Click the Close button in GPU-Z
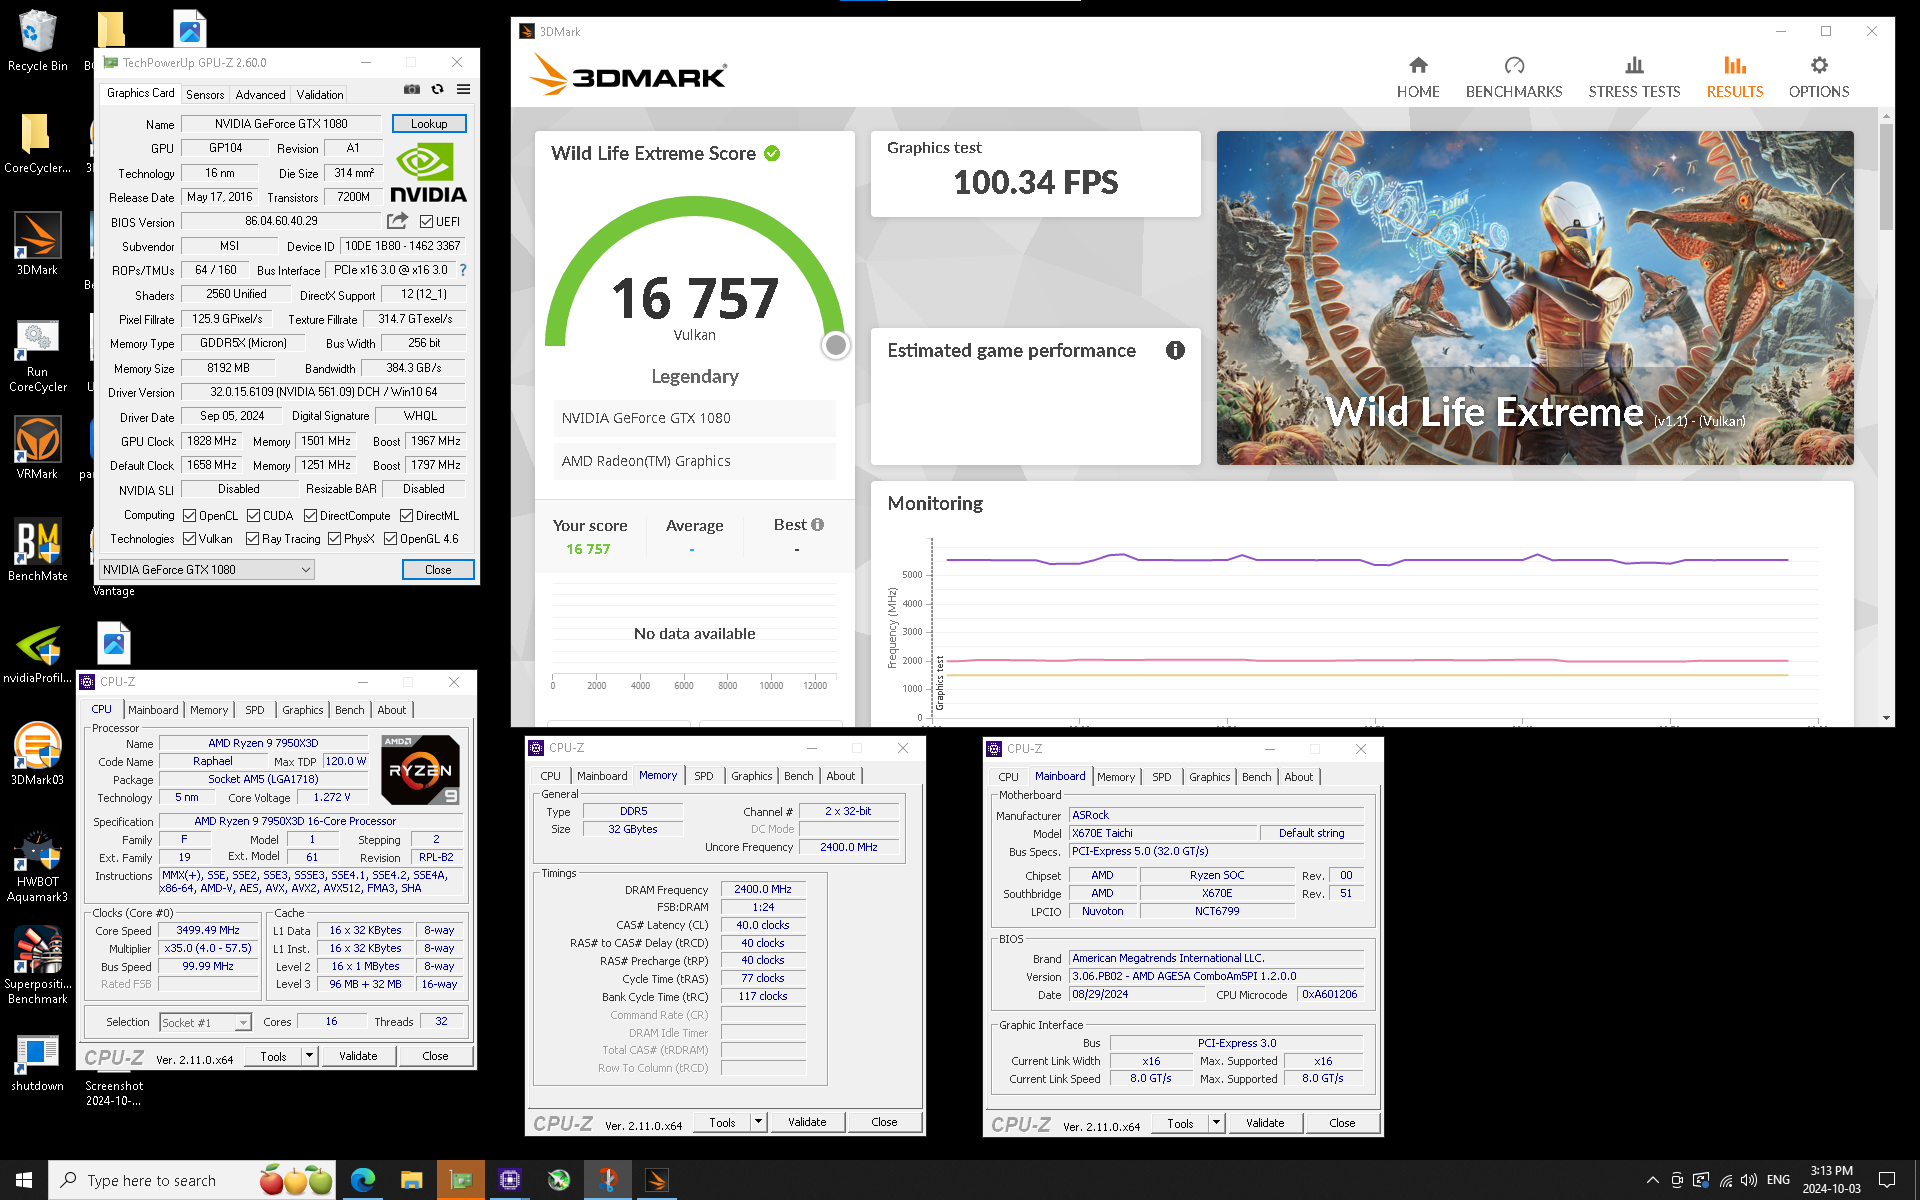 [x=438, y=570]
